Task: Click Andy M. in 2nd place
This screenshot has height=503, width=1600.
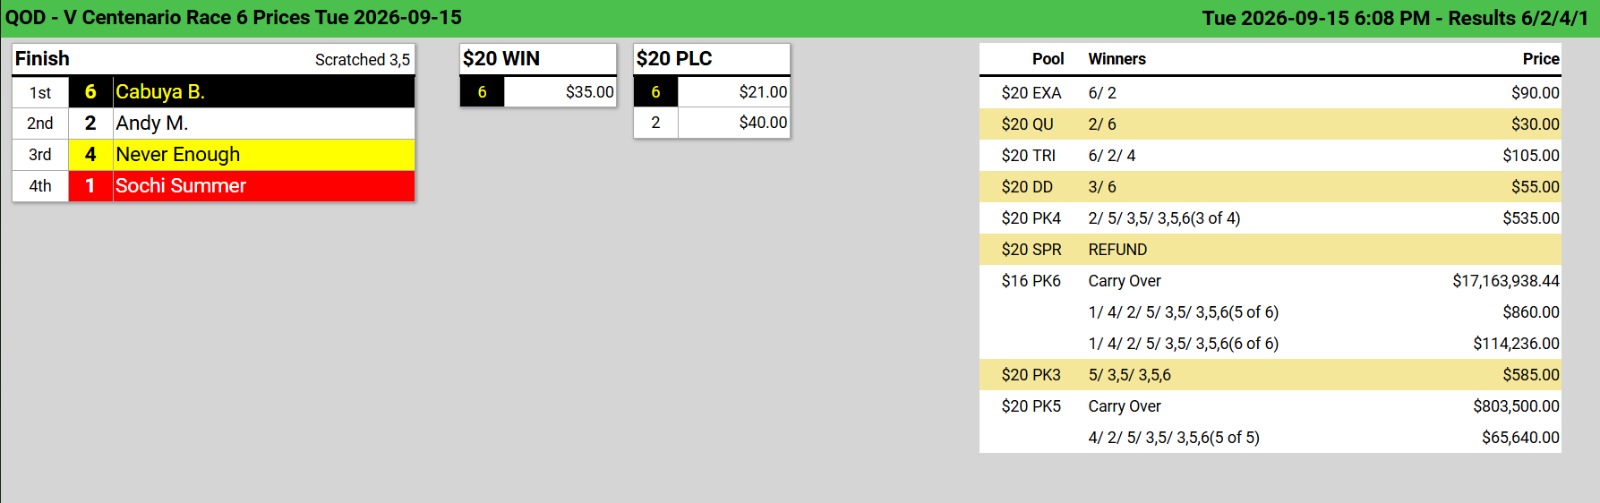Action: (152, 123)
